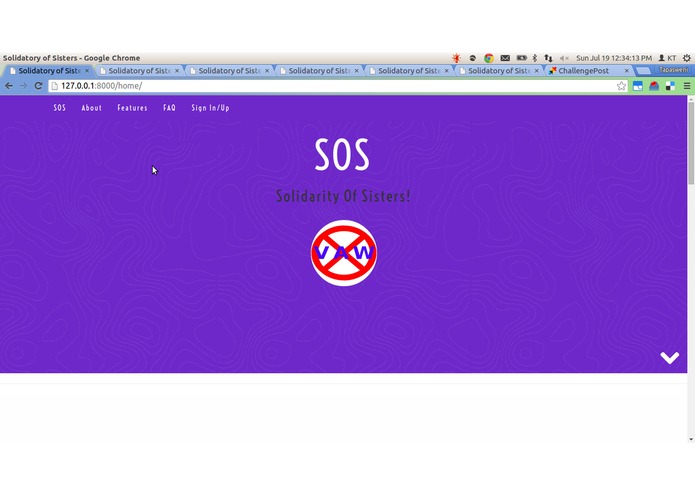The image size is (695, 494).
Task: Click the Sign In/Up link
Action: click(x=211, y=108)
